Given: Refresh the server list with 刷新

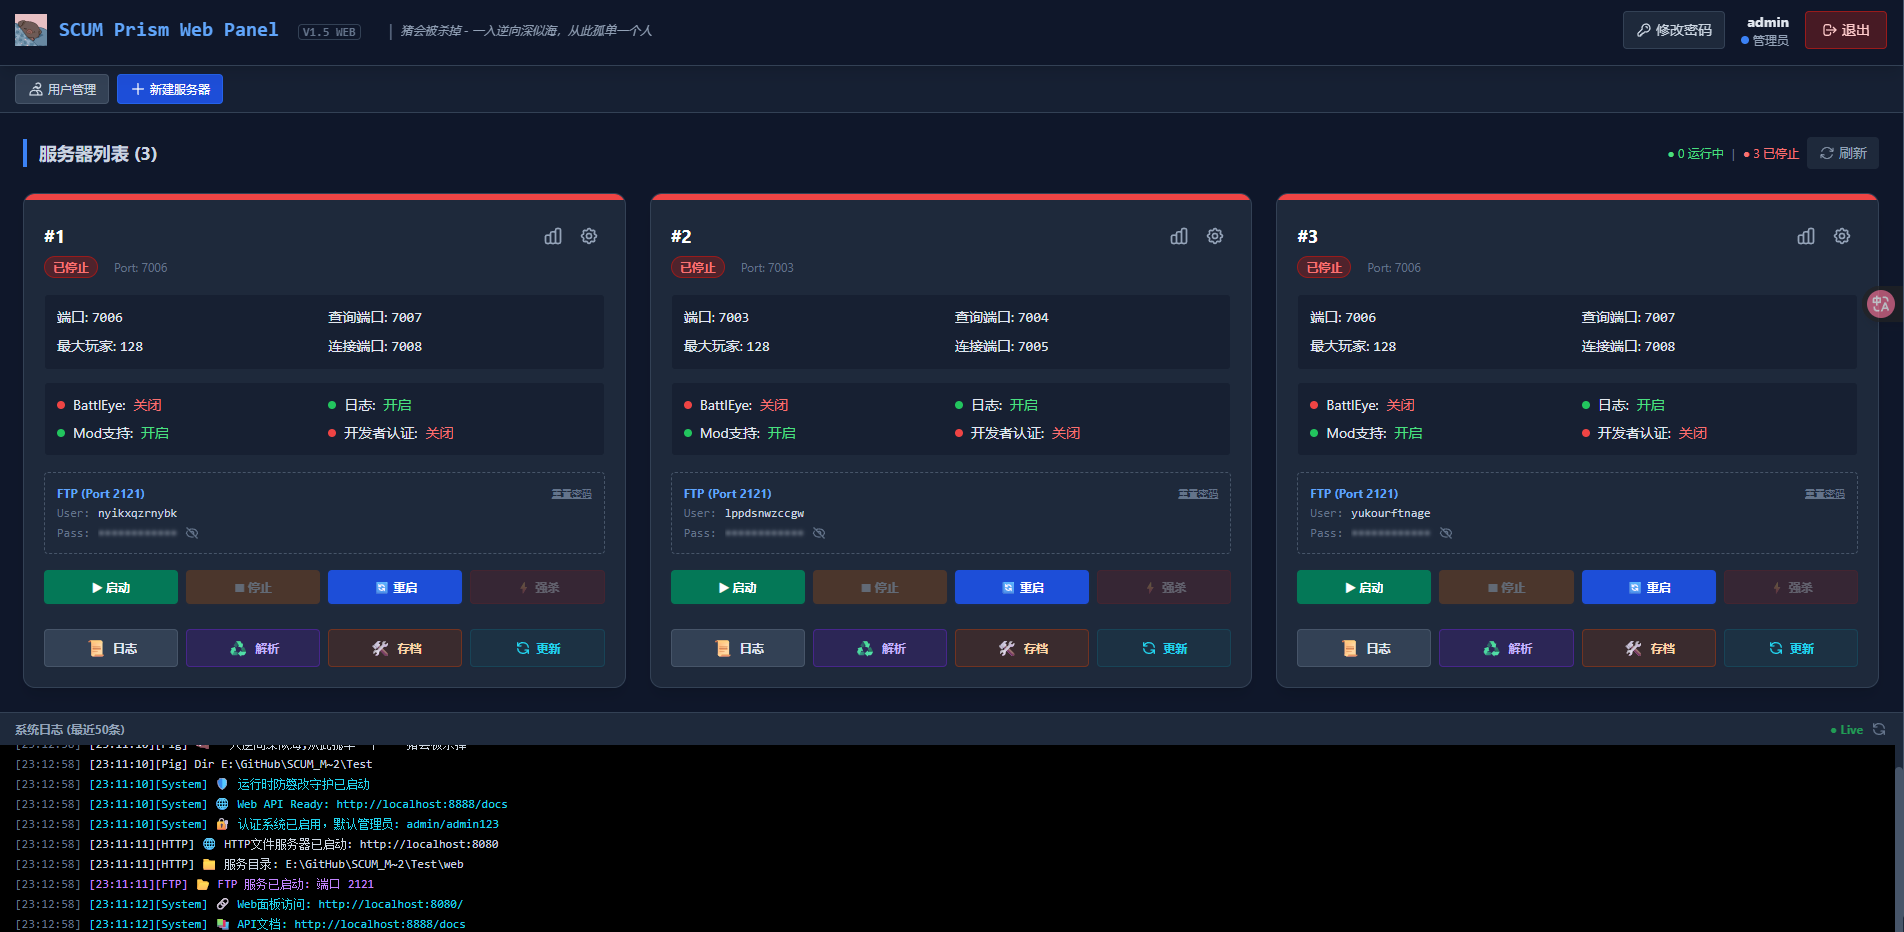Looking at the screenshot, I should [x=1842, y=153].
